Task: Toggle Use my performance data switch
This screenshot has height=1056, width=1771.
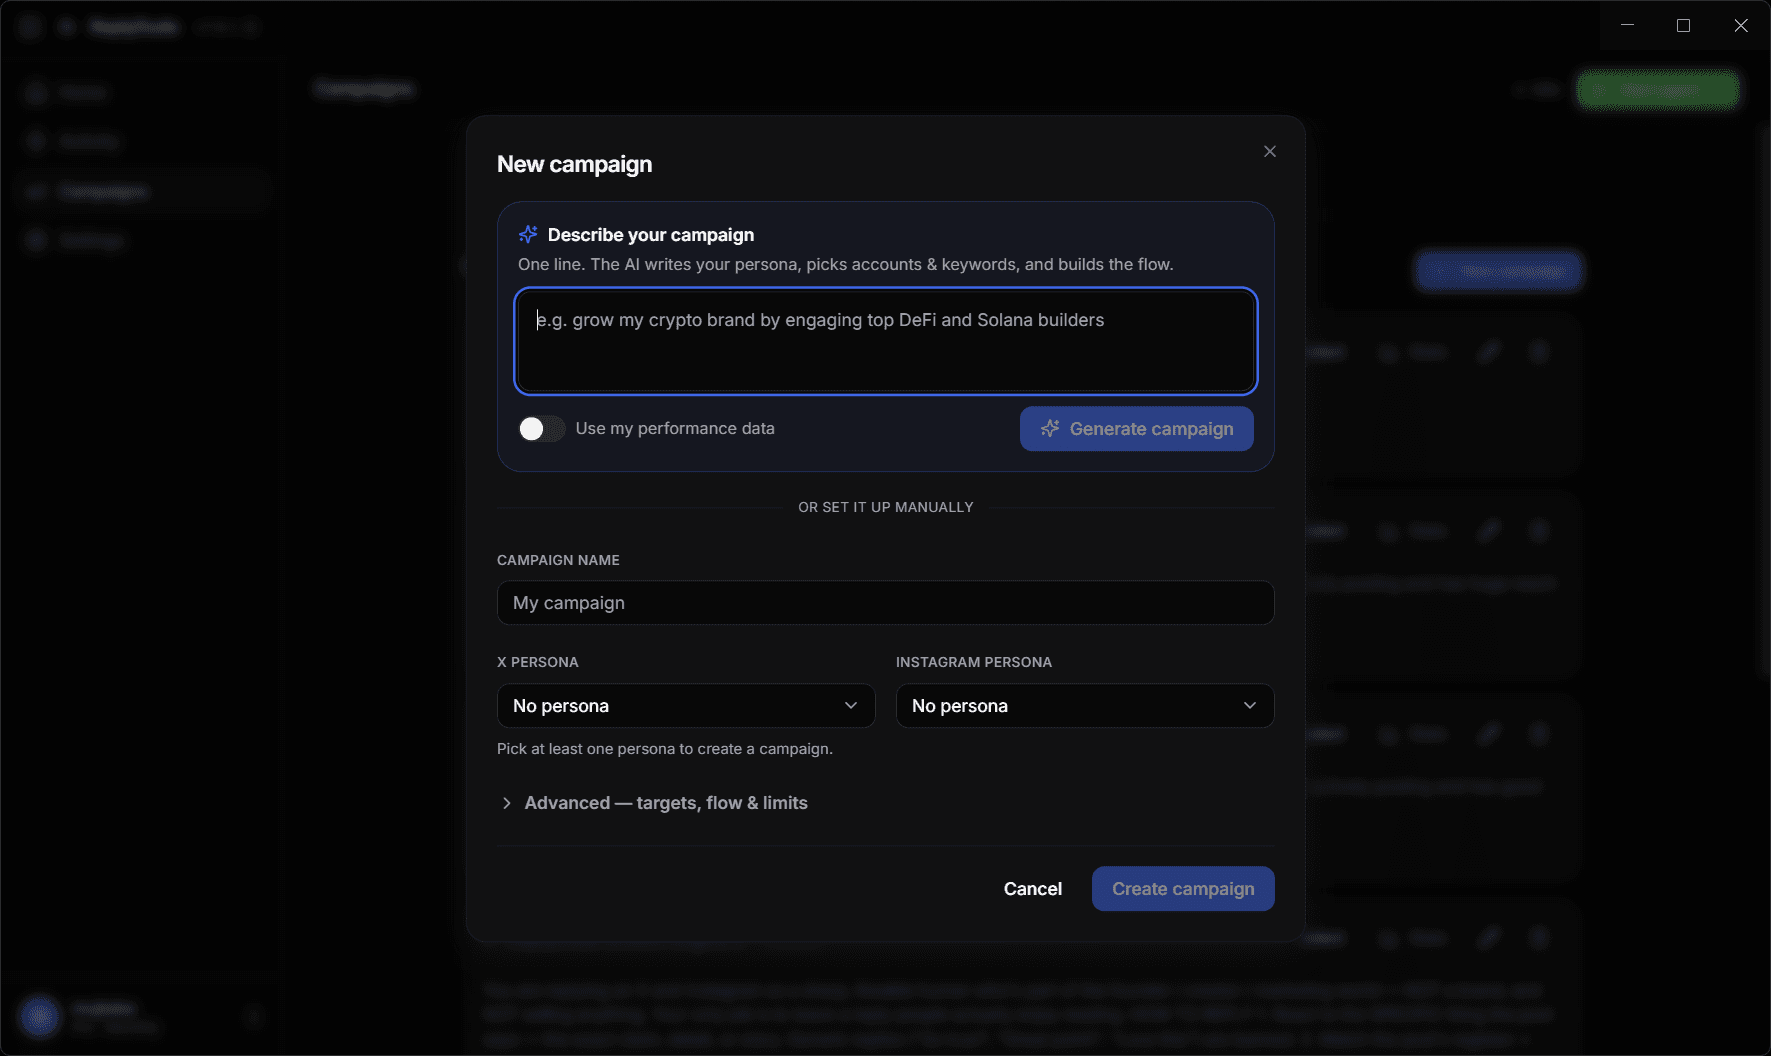Action: coord(541,429)
